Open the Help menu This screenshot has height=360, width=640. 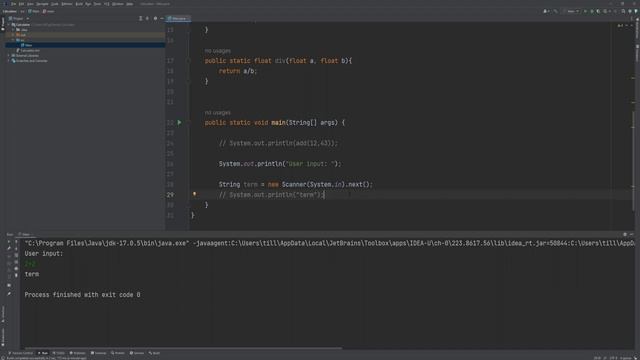click(130, 4)
